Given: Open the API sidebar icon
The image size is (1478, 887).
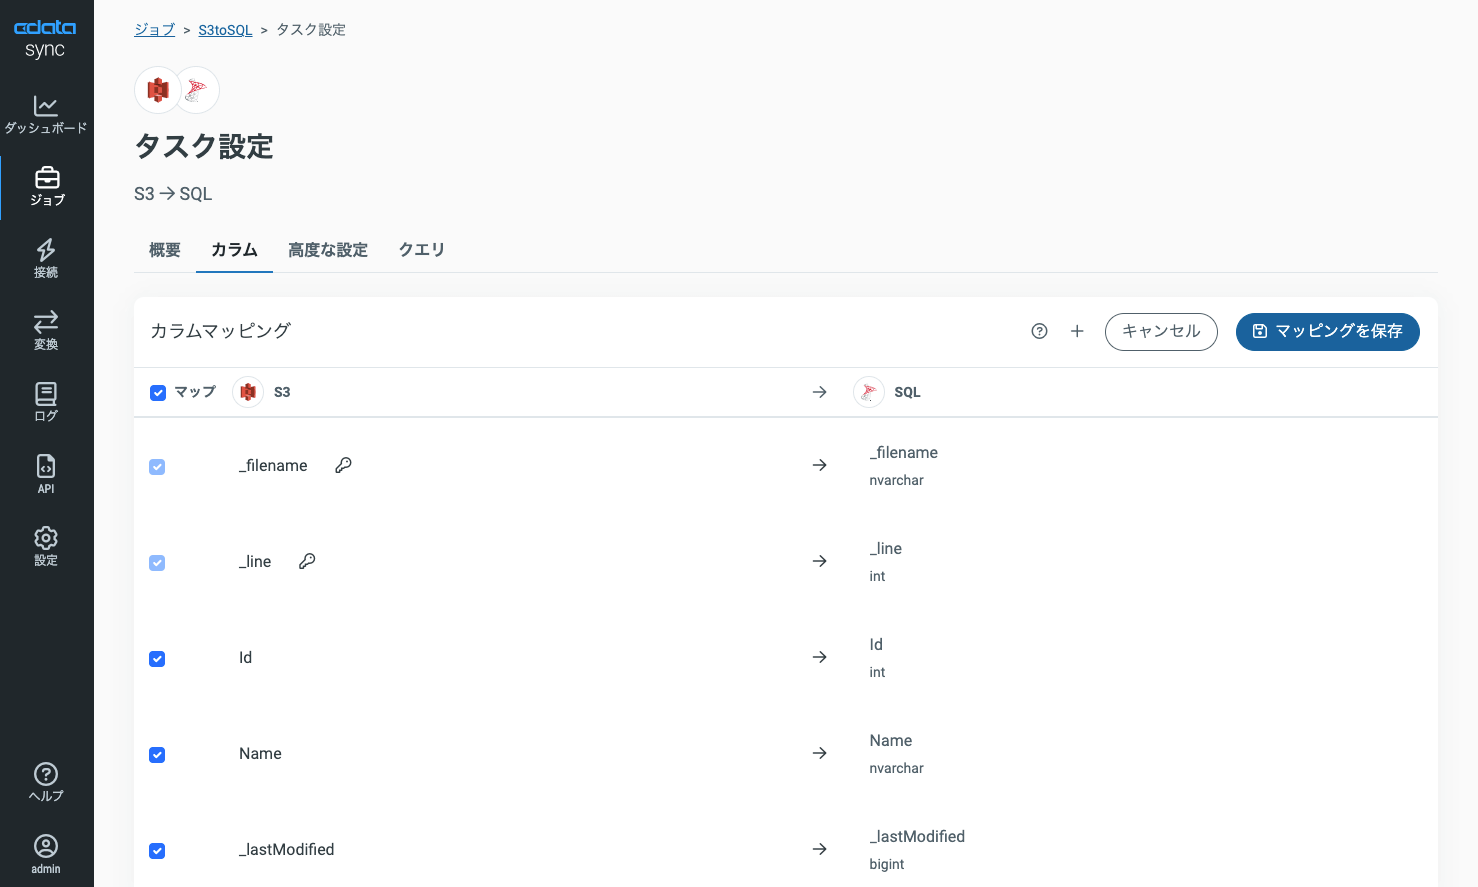Looking at the screenshot, I should (x=46, y=475).
